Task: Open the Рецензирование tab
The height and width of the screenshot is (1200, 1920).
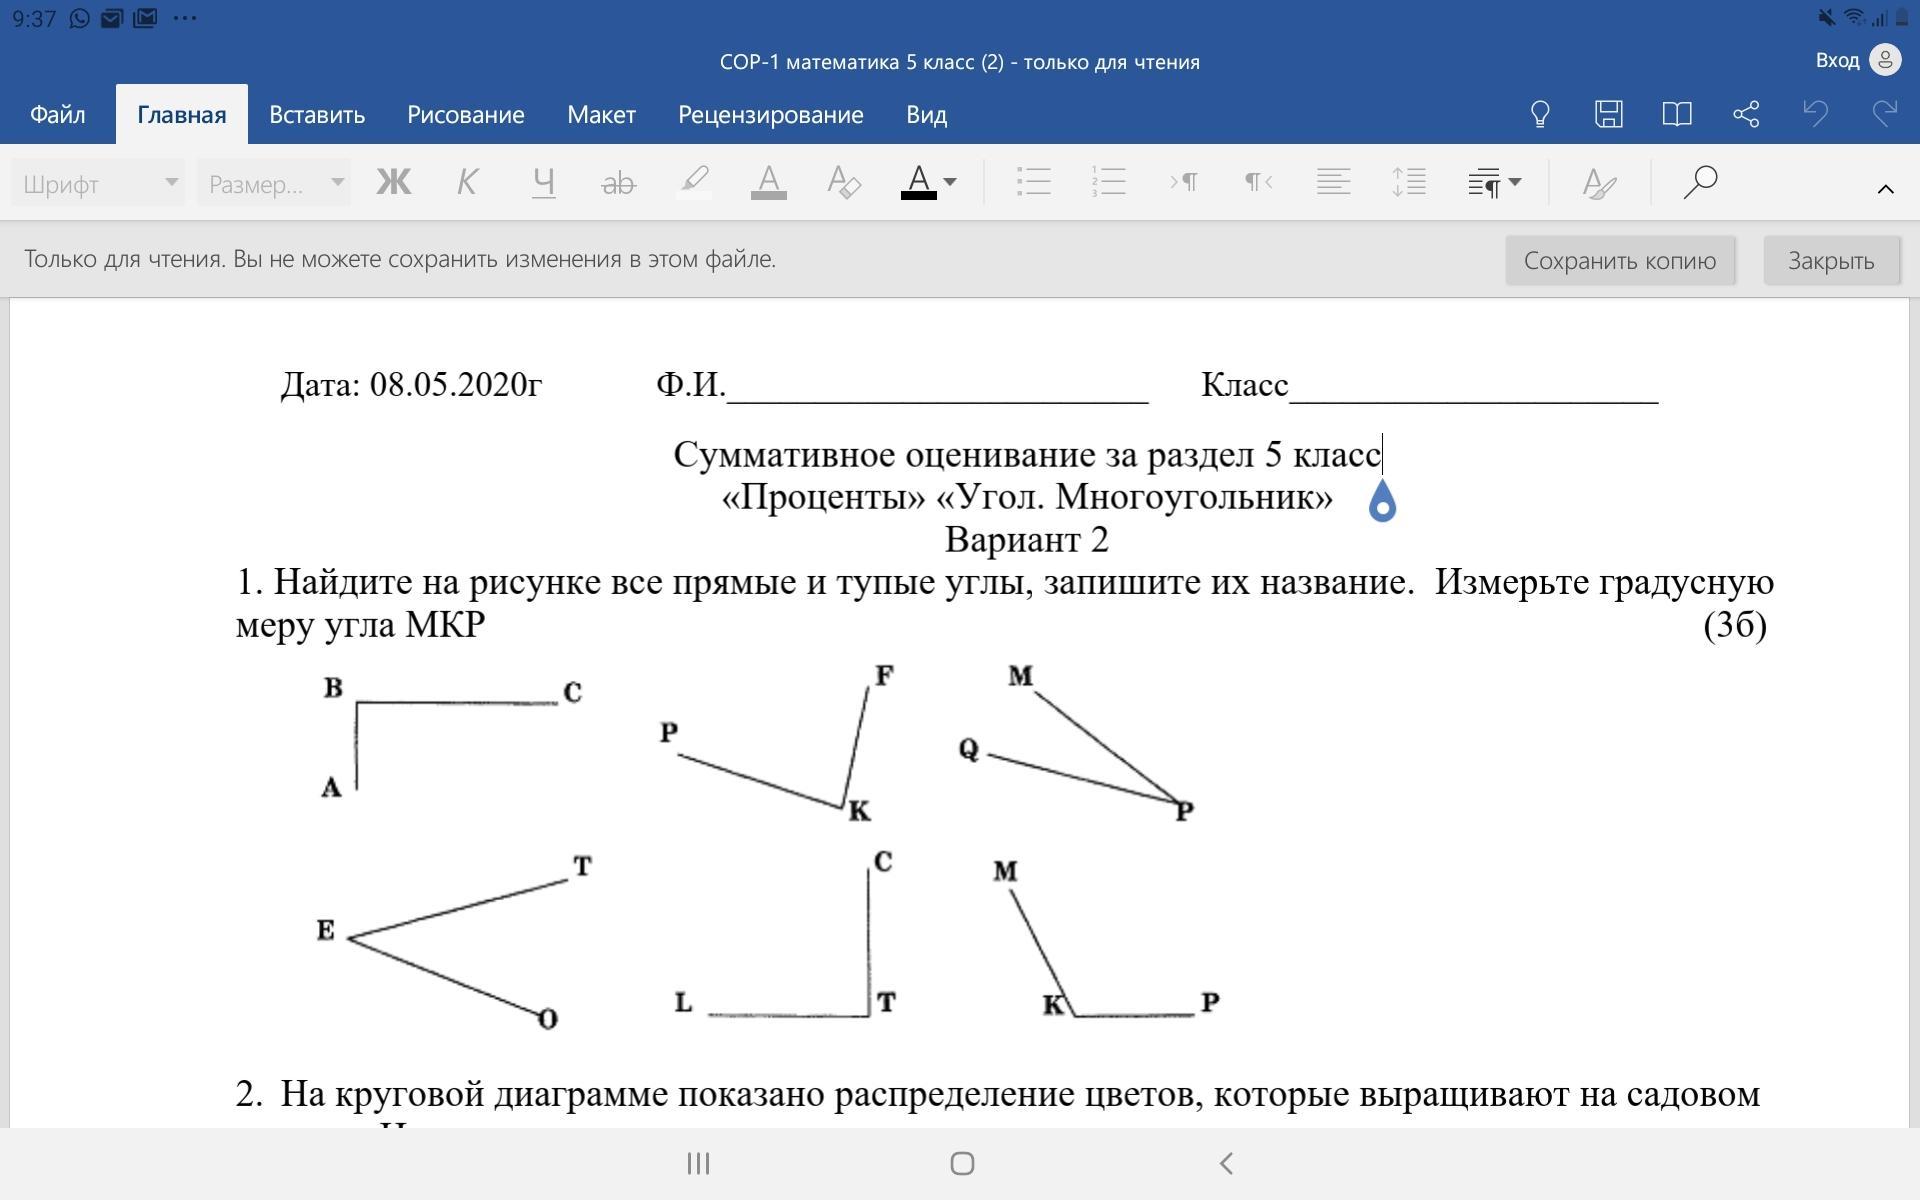Action: tap(770, 115)
